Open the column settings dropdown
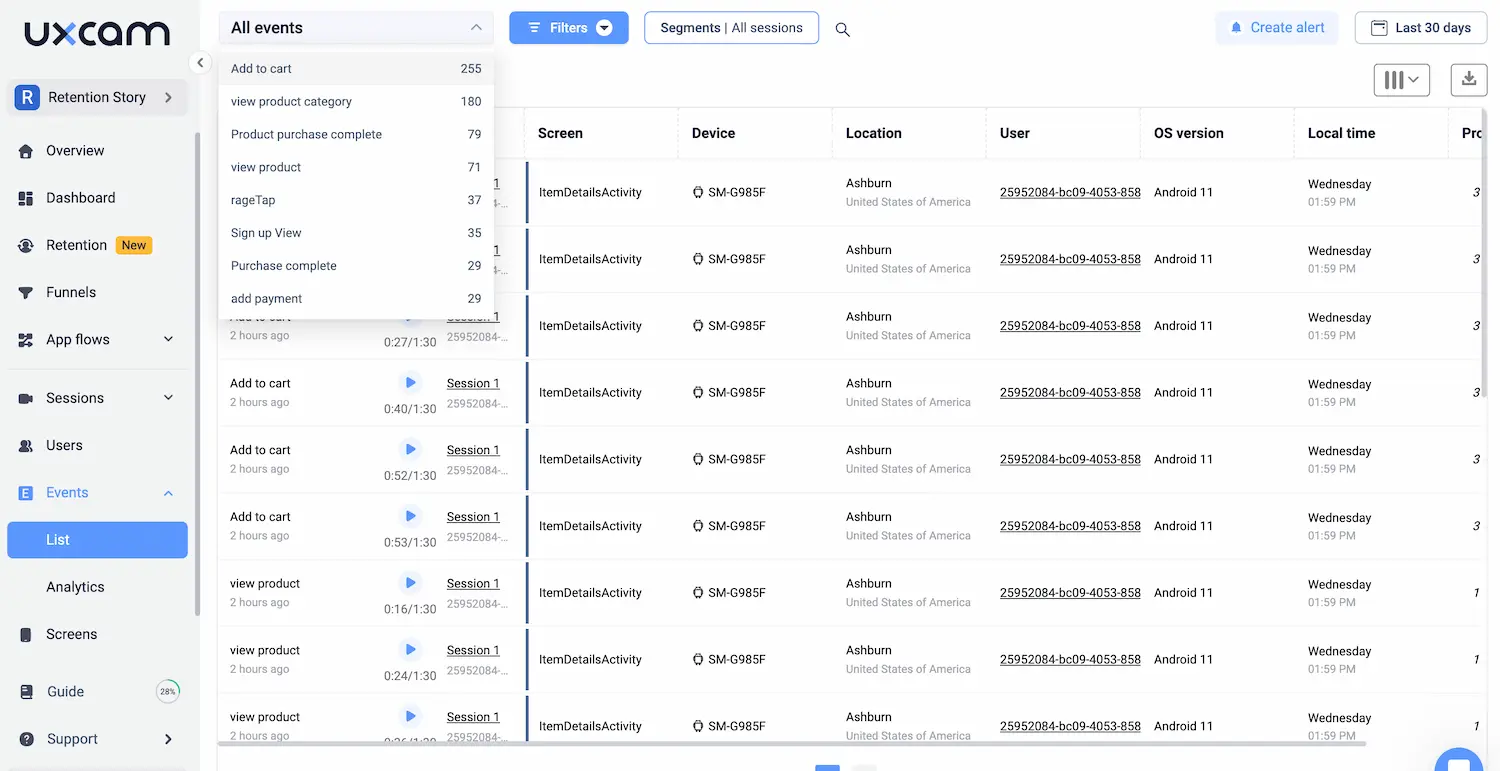The width and height of the screenshot is (1500, 771). tap(1402, 80)
